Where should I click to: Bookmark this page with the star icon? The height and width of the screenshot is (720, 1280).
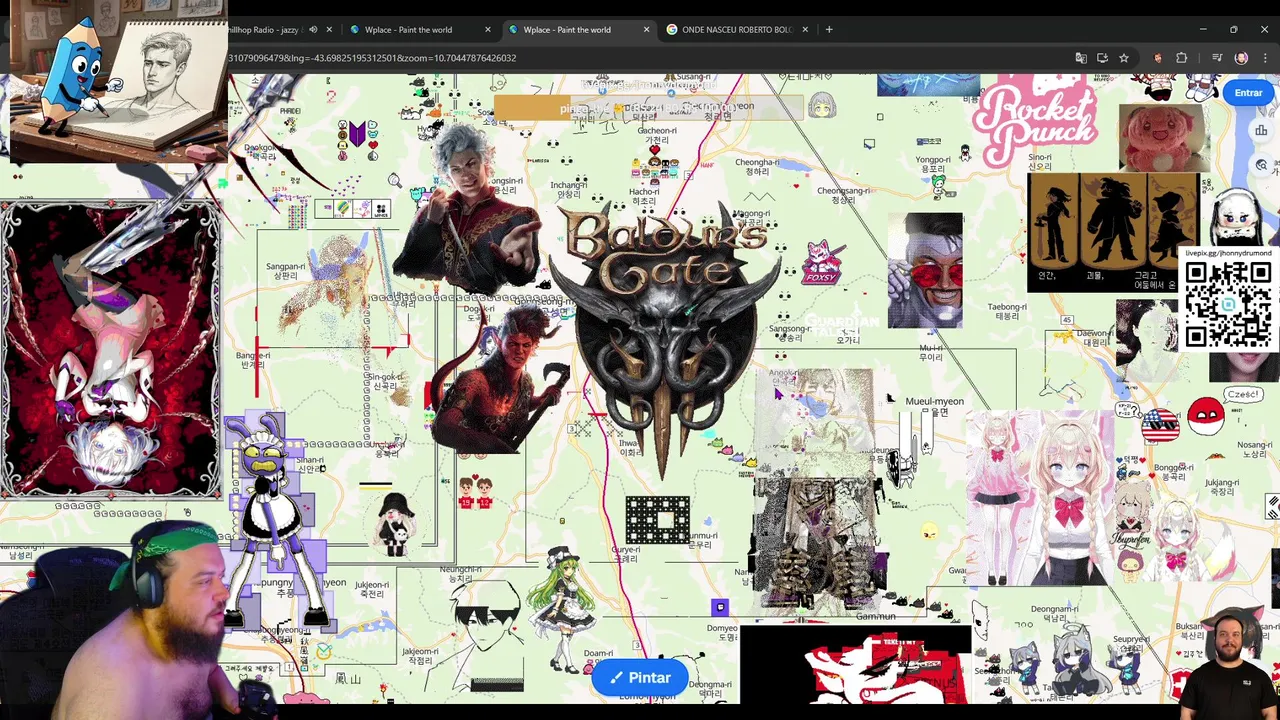tap(1124, 58)
